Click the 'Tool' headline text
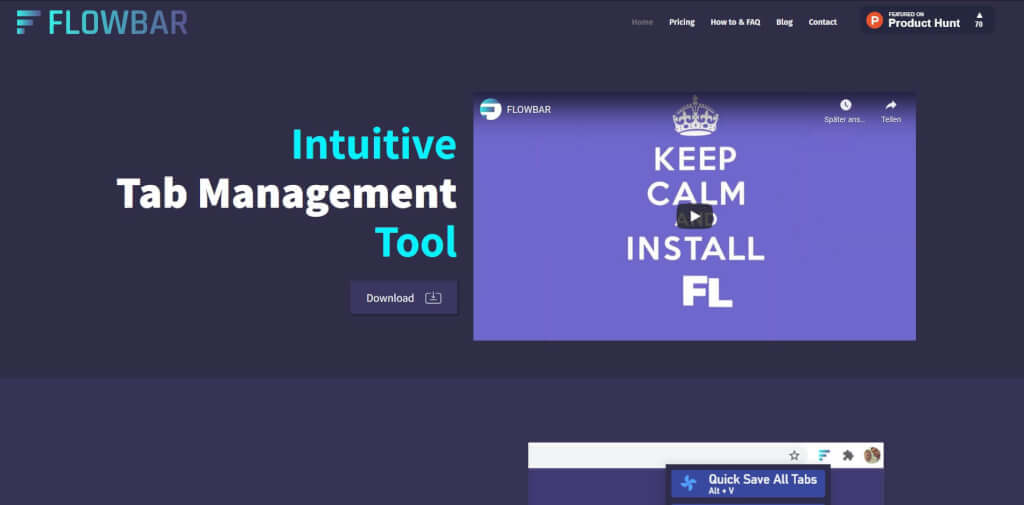The height and width of the screenshot is (505, 1024). coord(416,242)
